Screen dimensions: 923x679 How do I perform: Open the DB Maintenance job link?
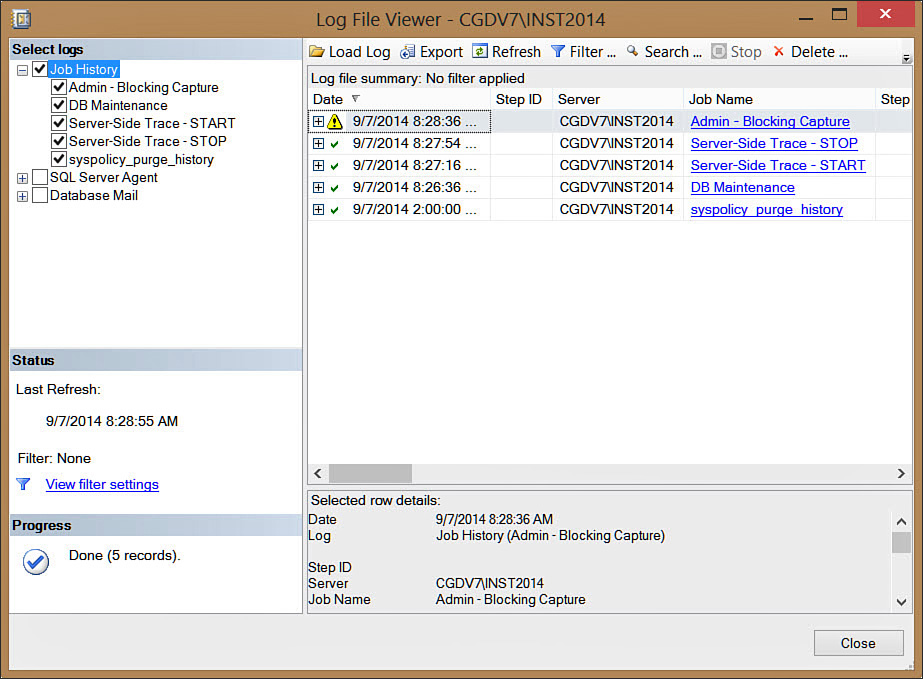tap(742, 188)
